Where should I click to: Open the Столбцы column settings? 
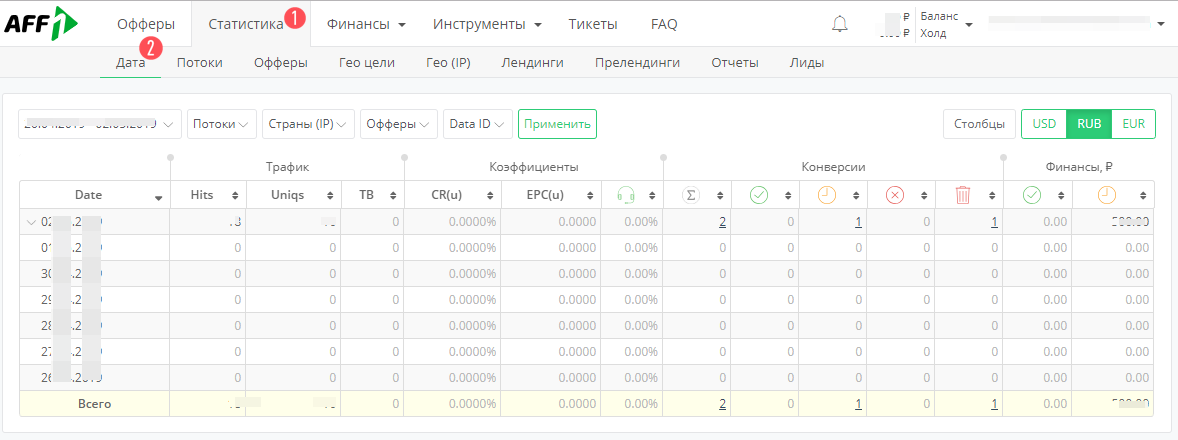click(x=978, y=124)
